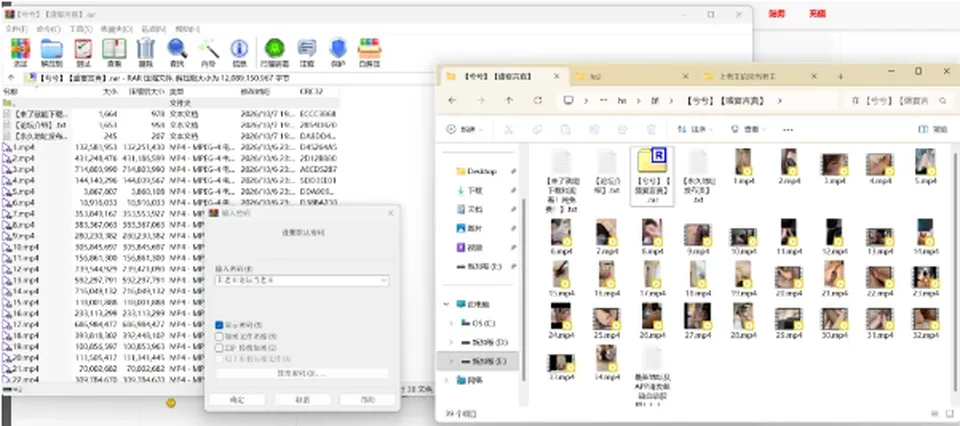Click the Organize passwords button in dialog
Screen dimensions: 960x426
point(302,373)
